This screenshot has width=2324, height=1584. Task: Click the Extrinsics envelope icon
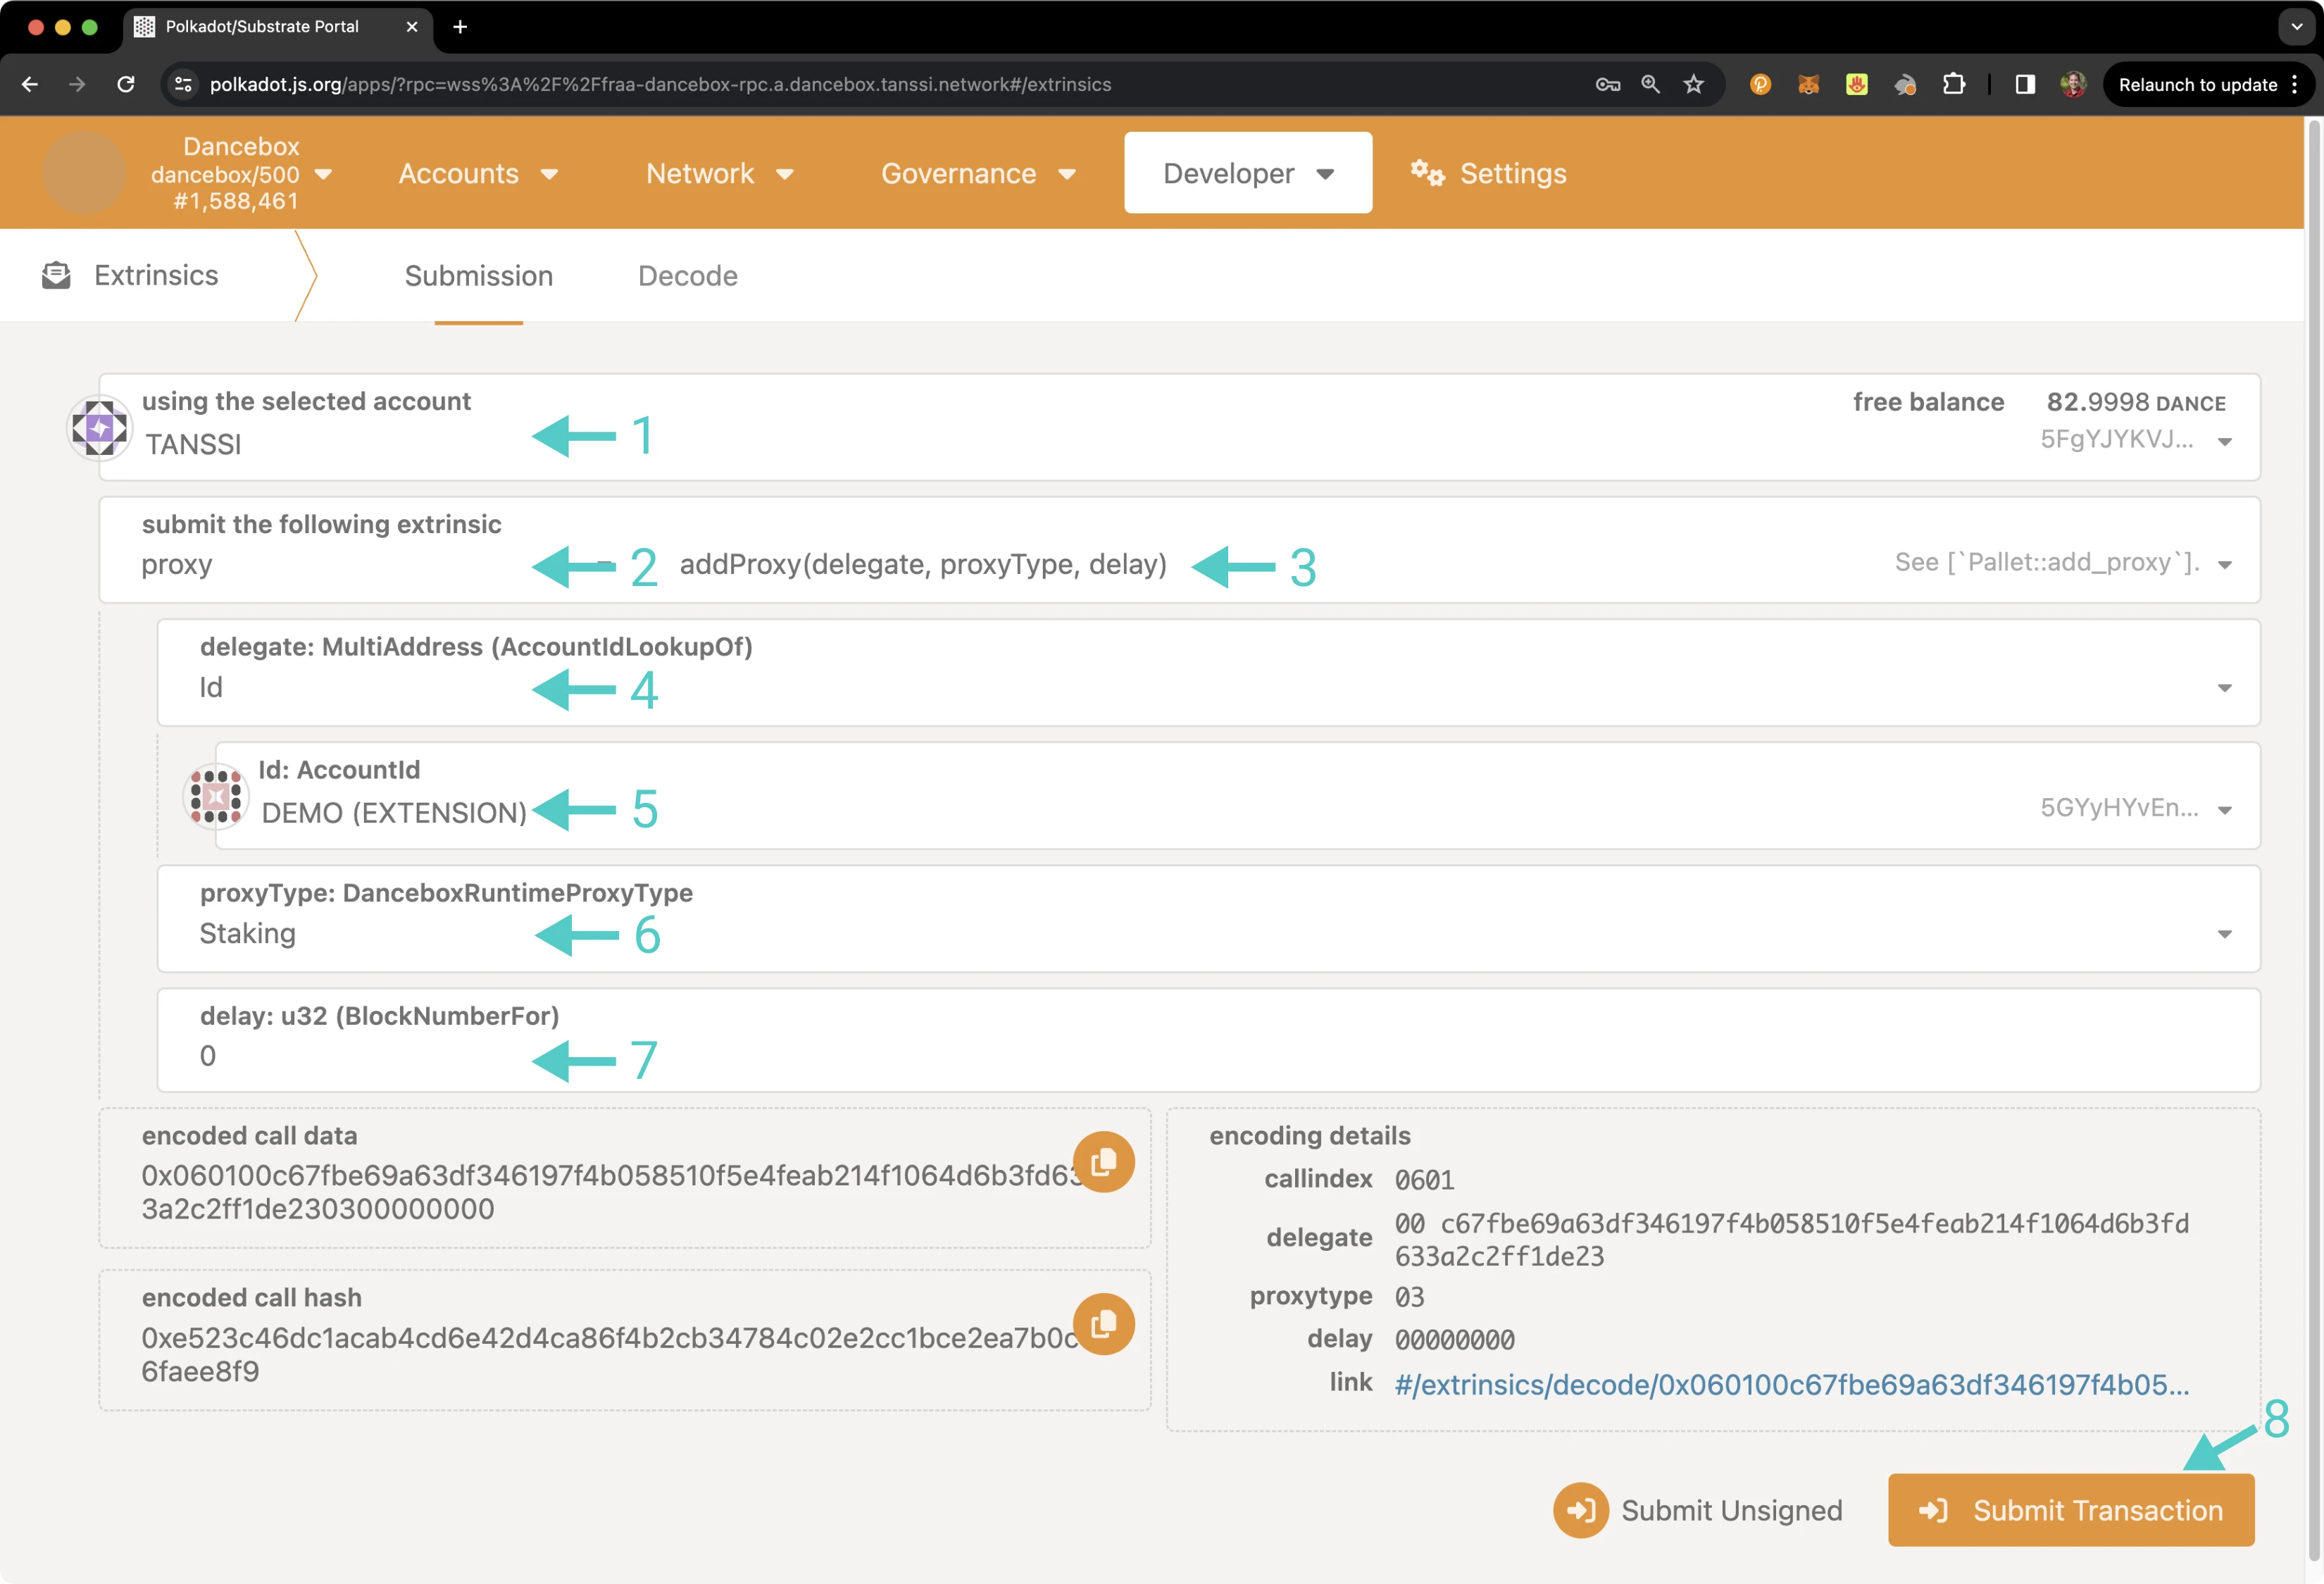click(x=56, y=275)
